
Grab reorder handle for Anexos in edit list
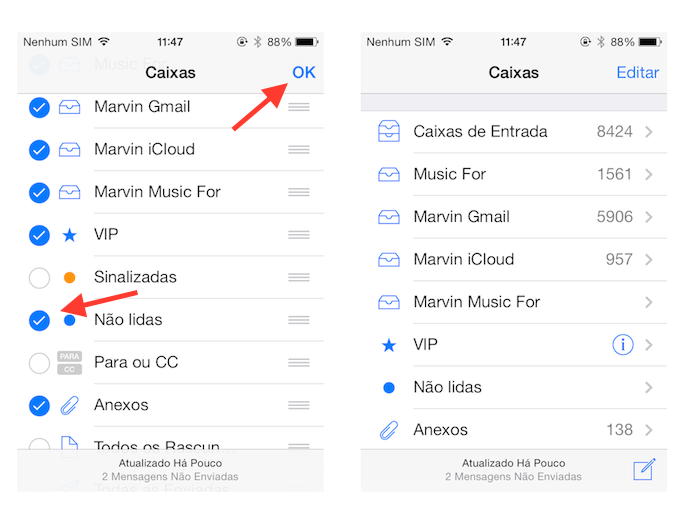pyautogui.click(x=299, y=405)
